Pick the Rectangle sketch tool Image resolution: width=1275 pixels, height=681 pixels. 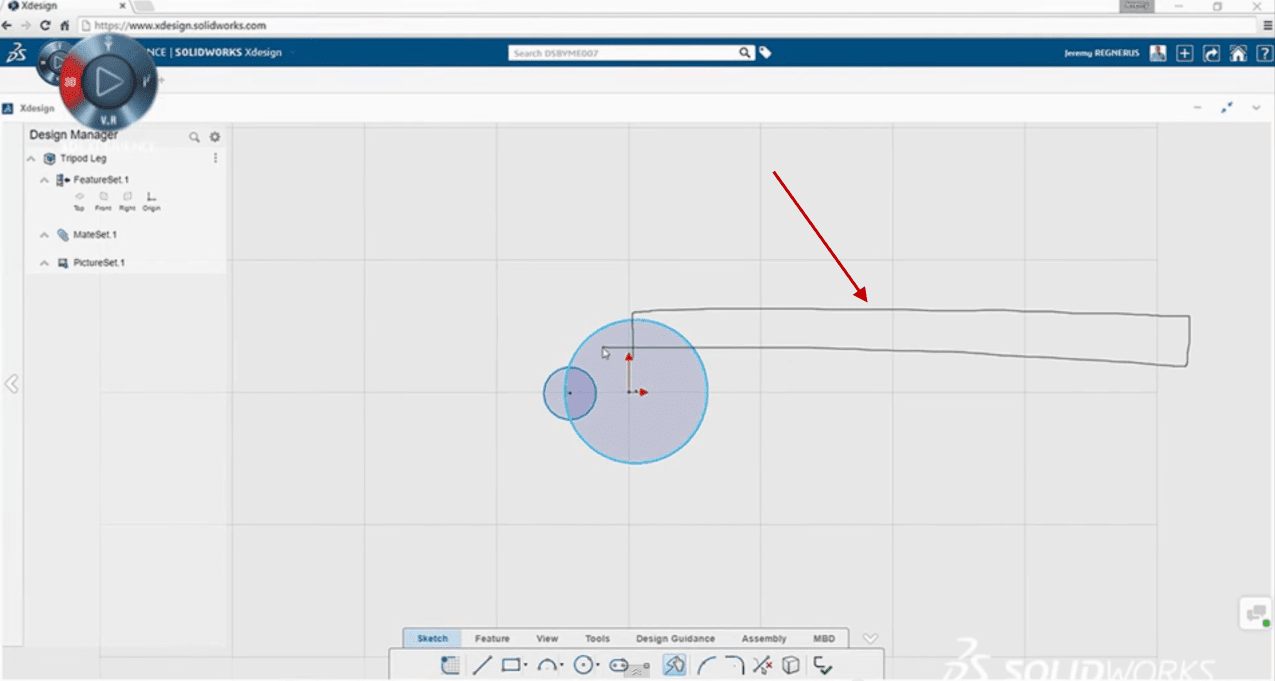[511, 665]
